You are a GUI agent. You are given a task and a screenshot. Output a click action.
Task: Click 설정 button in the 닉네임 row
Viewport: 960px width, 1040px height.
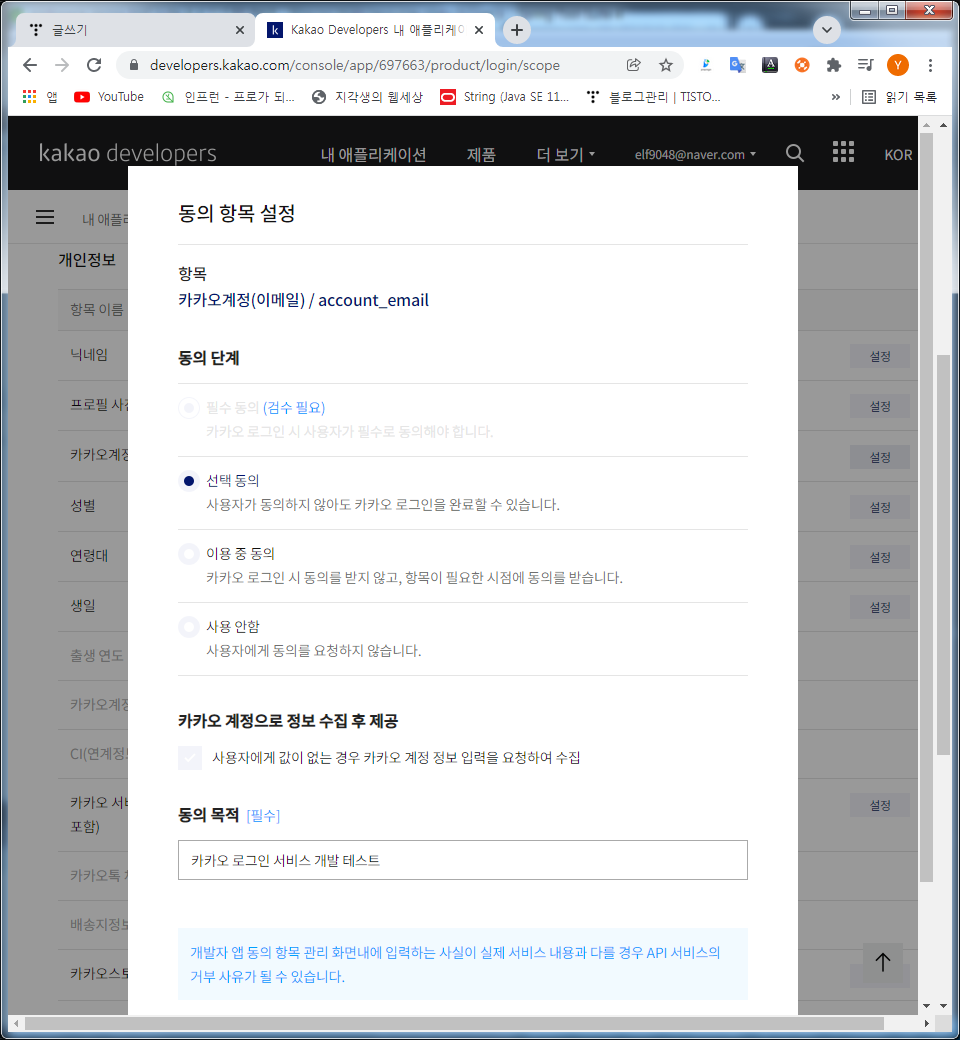tap(880, 357)
